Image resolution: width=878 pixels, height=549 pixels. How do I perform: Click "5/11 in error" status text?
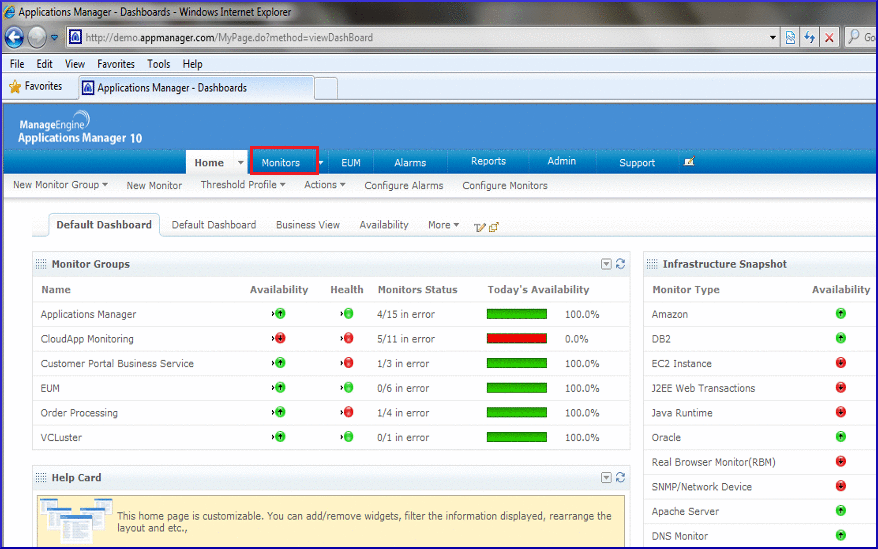tap(406, 339)
